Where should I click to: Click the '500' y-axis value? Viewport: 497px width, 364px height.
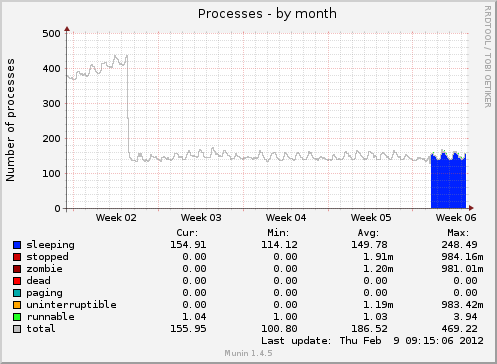point(51,34)
